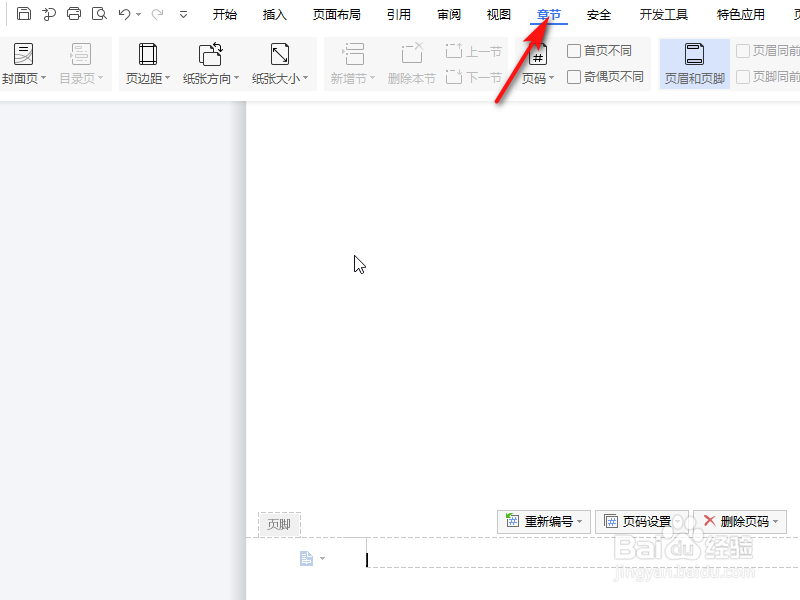Click the 页码 page number icon
Viewport: 800px width, 600px height.
coord(538,55)
